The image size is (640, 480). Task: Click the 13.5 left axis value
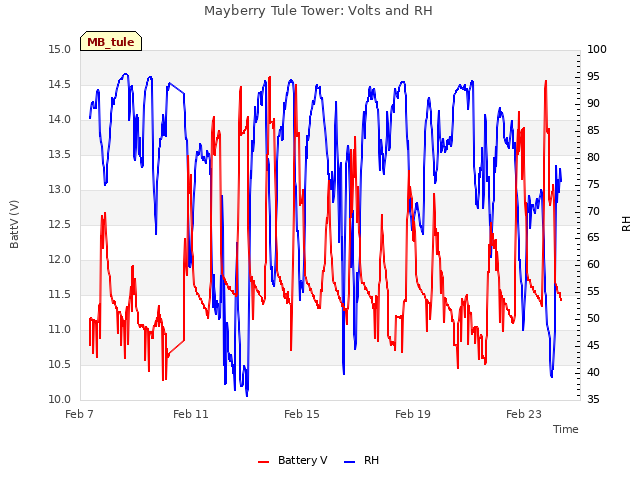point(60,155)
